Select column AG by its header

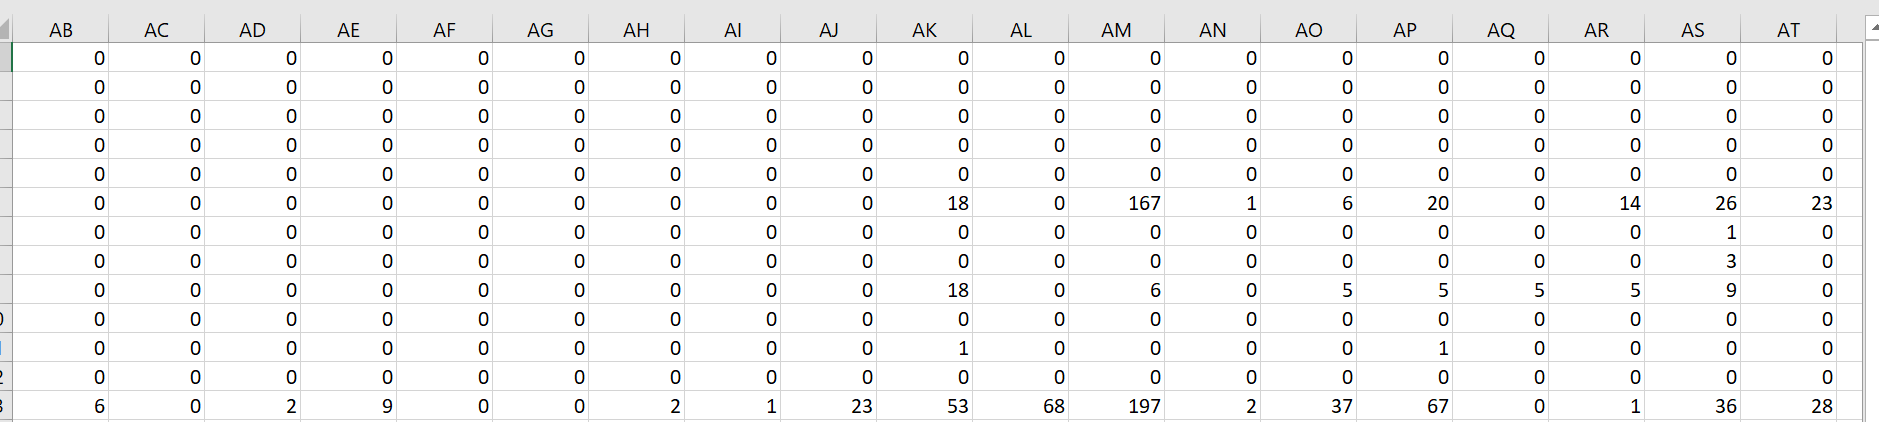click(x=540, y=30)
